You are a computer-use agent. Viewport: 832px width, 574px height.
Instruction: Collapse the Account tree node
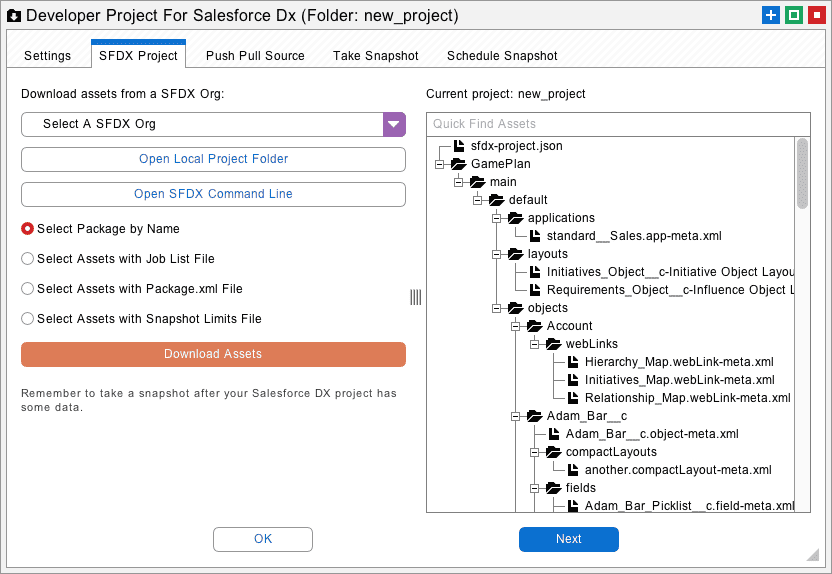(x=516, y=327)
